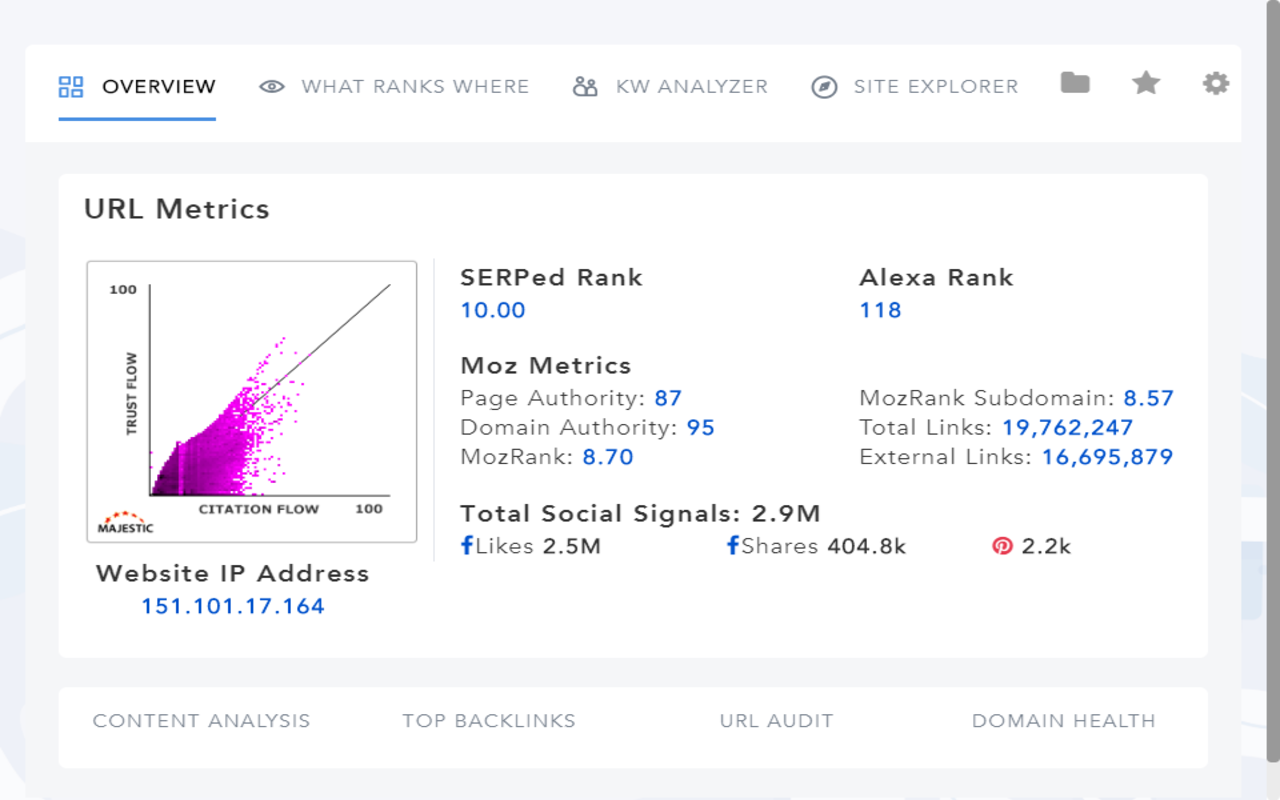Open the Top Backlinks section
The image size is (1280, 800).
click(489, 721)
